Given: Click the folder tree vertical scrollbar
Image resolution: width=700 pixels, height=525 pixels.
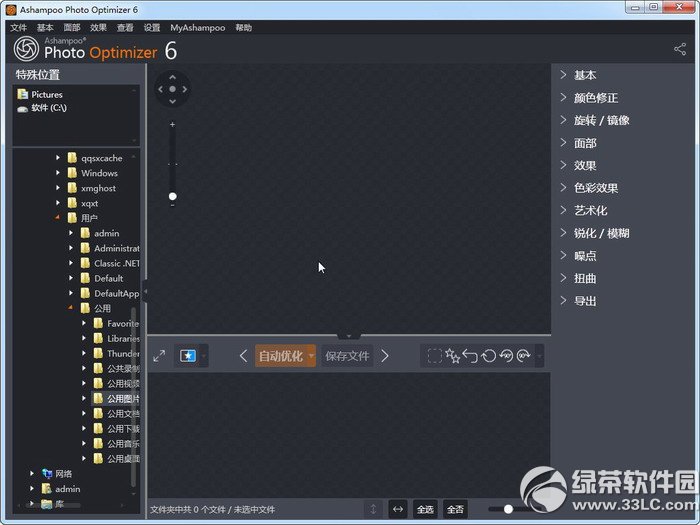Looking at the screenshot, I should pyautogui.click(x=133, y=395).
